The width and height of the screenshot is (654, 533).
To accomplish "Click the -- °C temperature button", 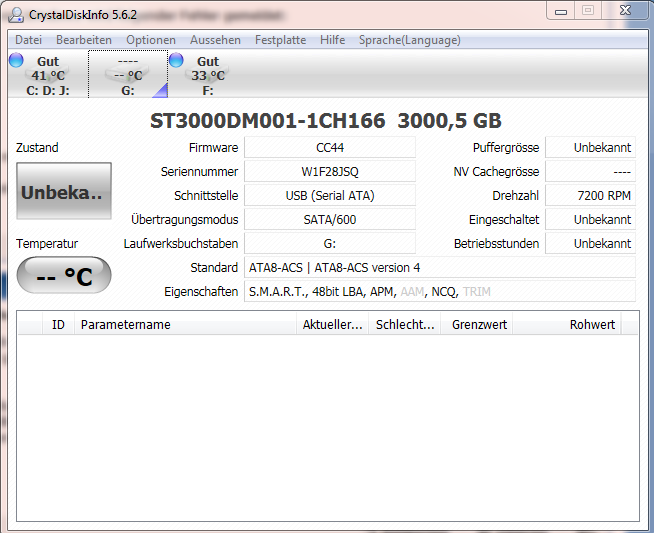I will coord(64,275).
